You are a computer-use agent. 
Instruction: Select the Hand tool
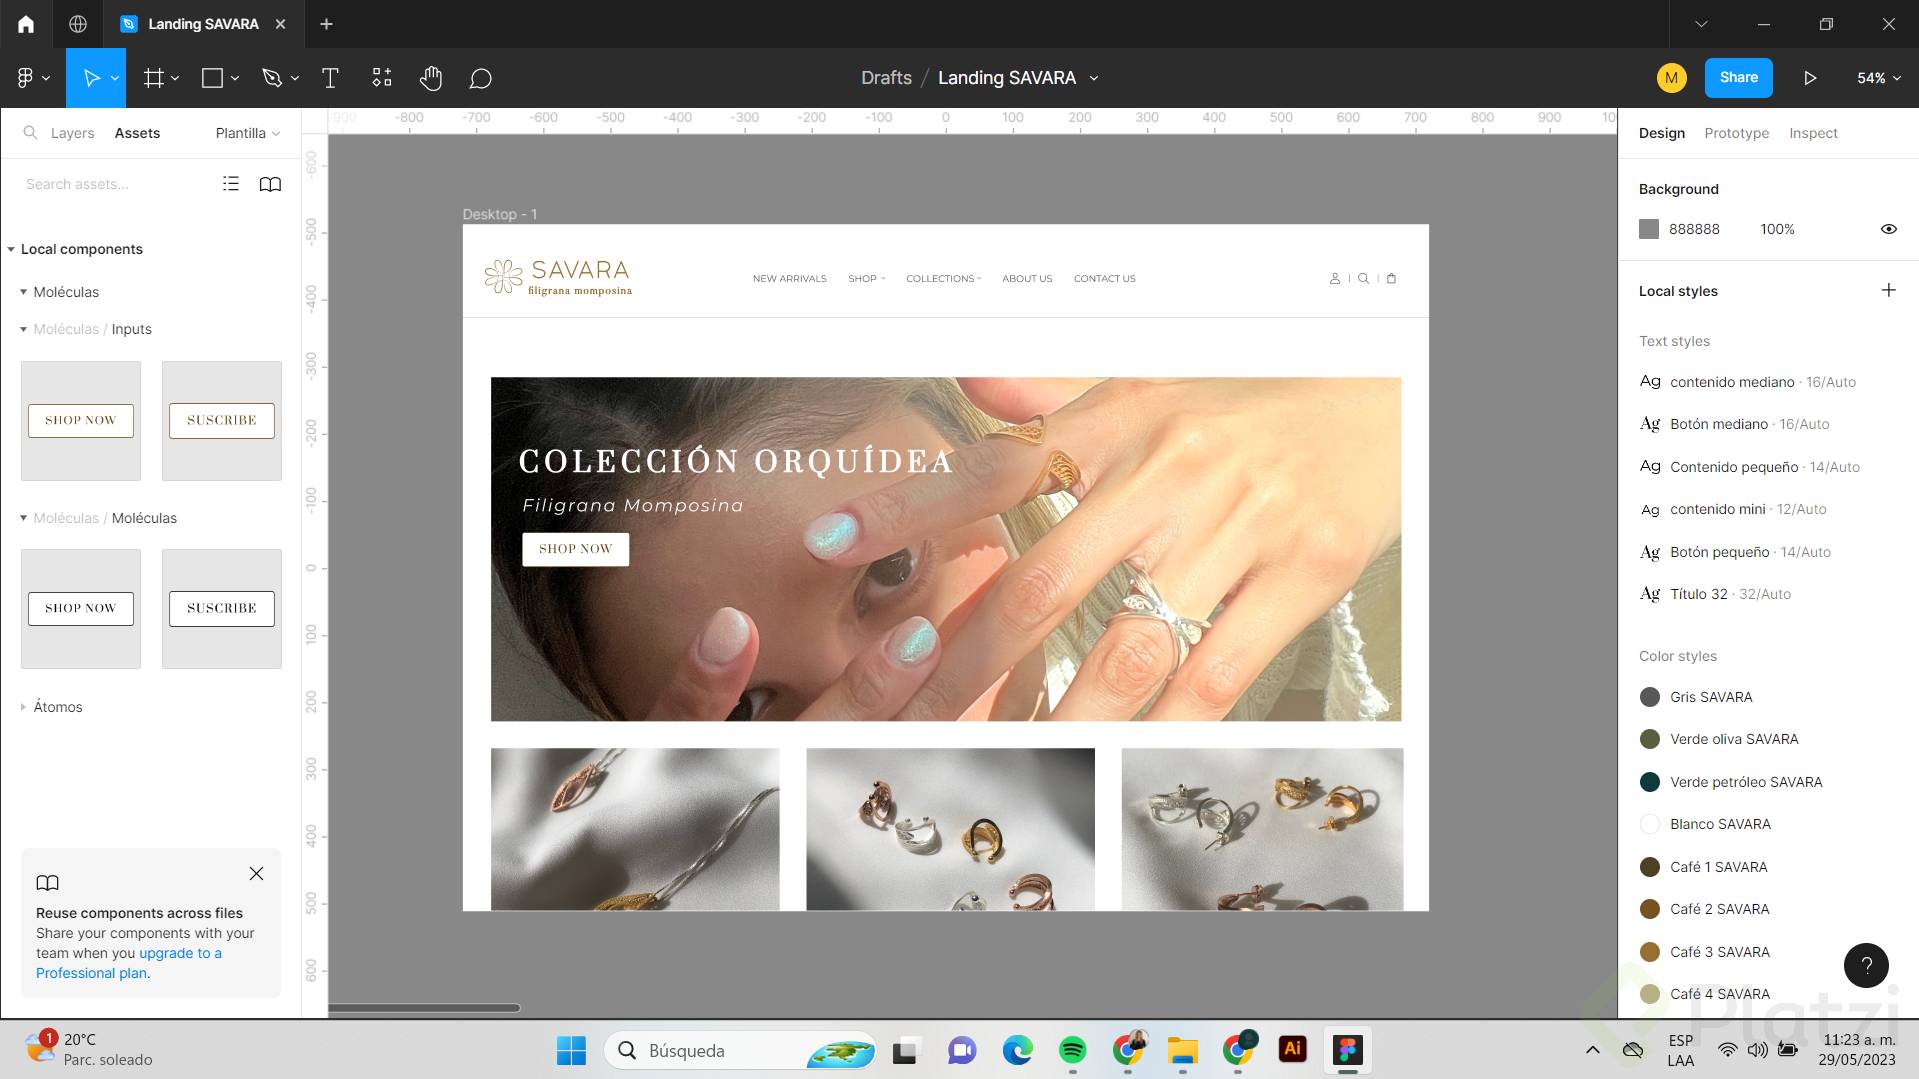(x=431, y=78)
